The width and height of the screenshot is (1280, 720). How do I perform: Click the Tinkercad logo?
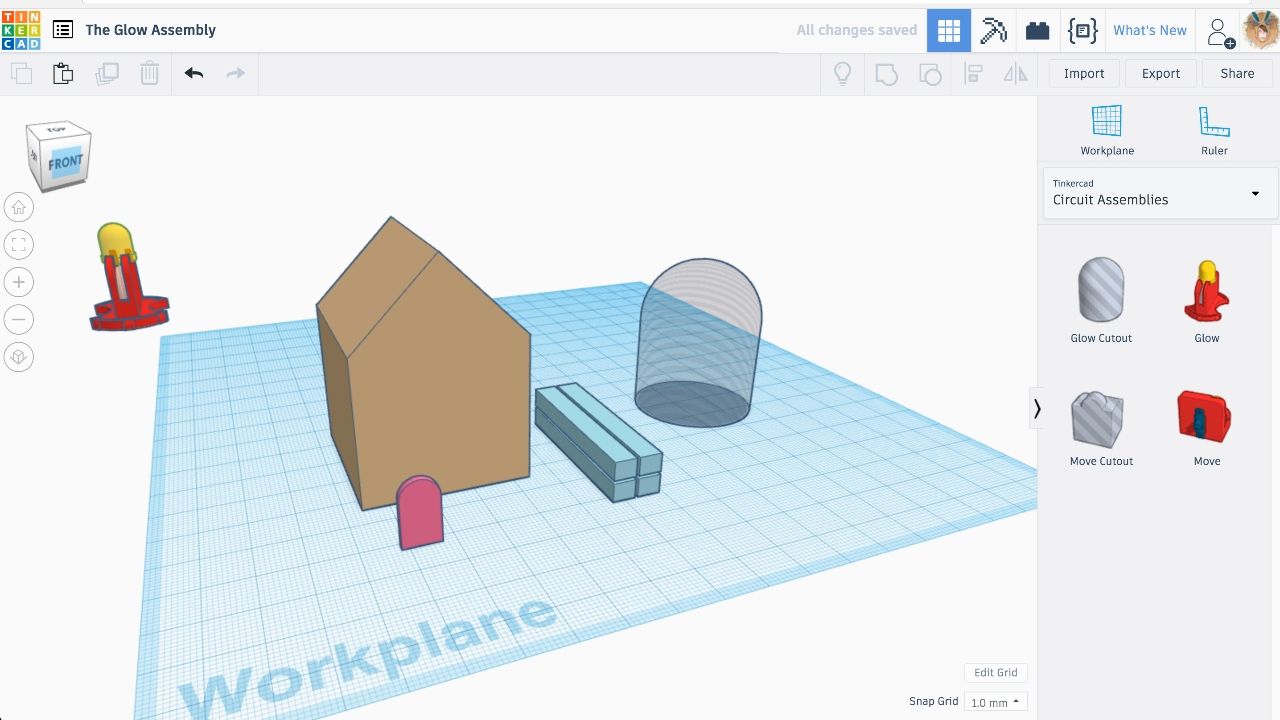(x=21, y=30)
